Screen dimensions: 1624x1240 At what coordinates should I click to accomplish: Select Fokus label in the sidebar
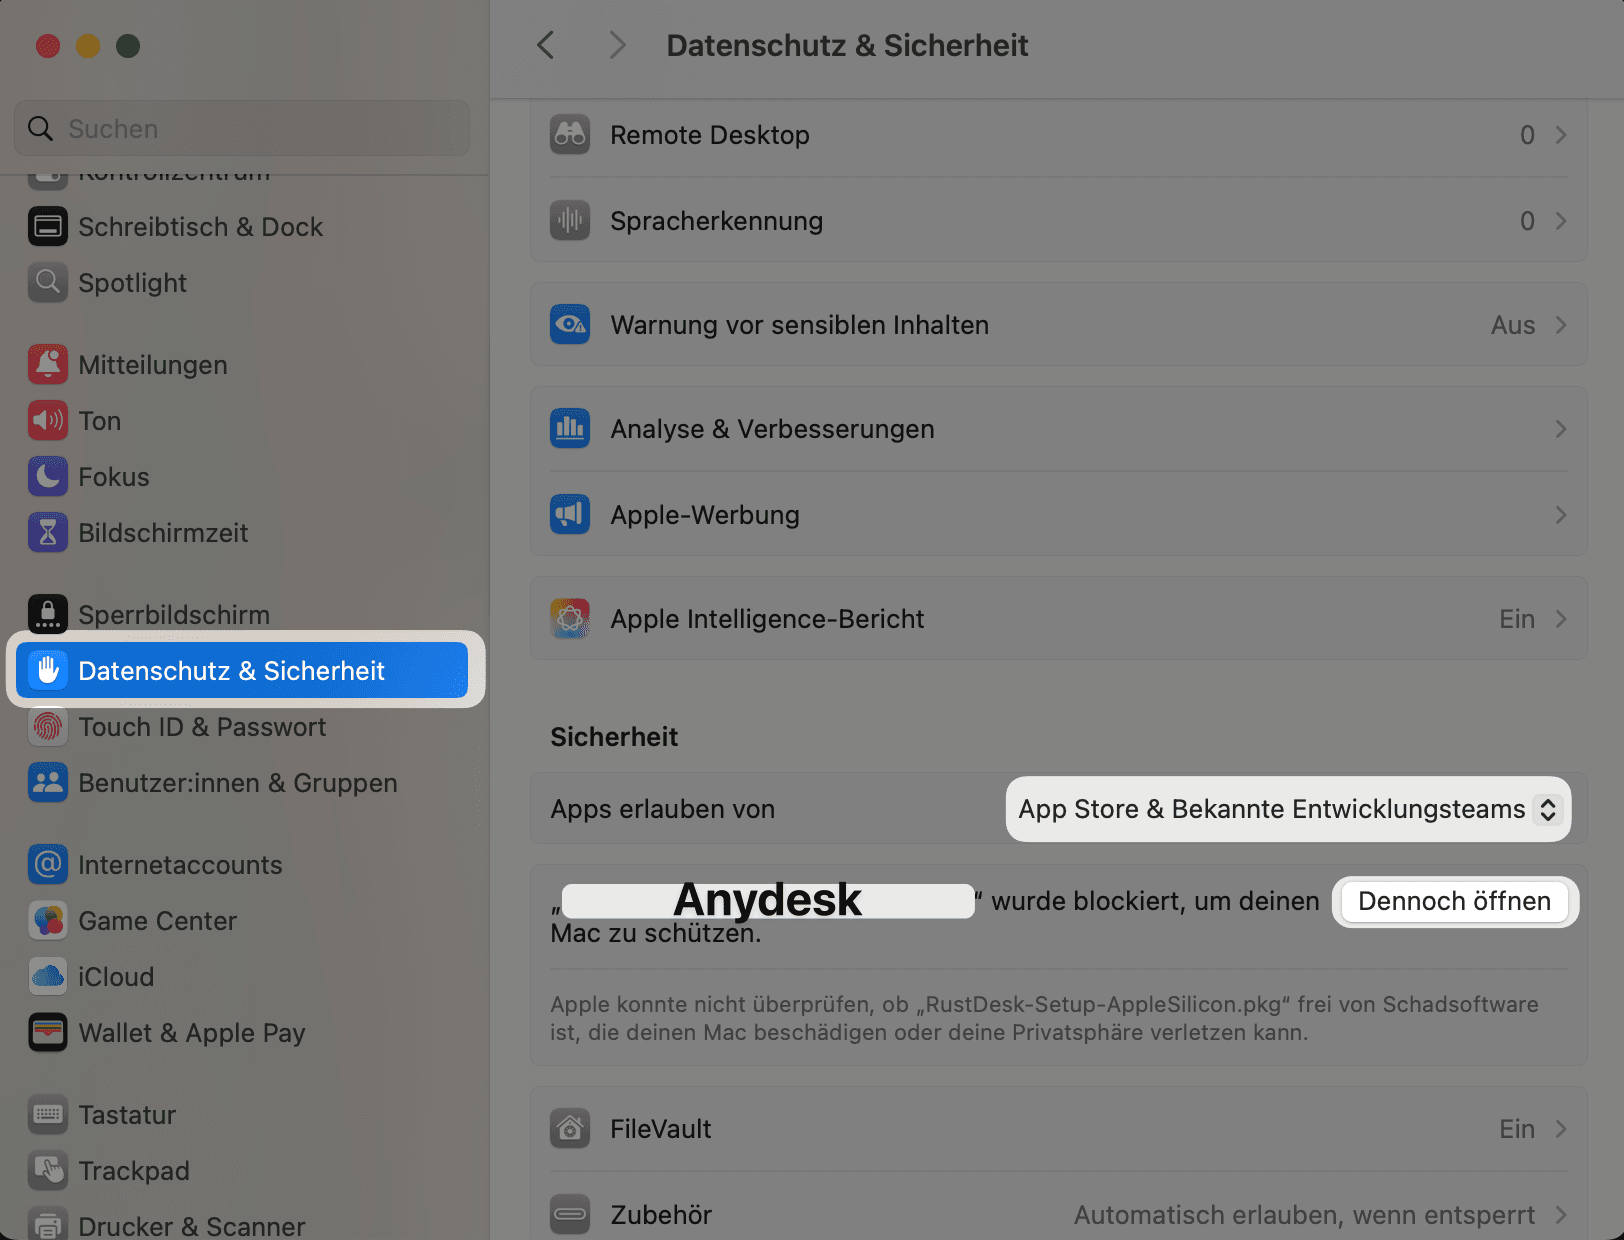click(114, 477)
